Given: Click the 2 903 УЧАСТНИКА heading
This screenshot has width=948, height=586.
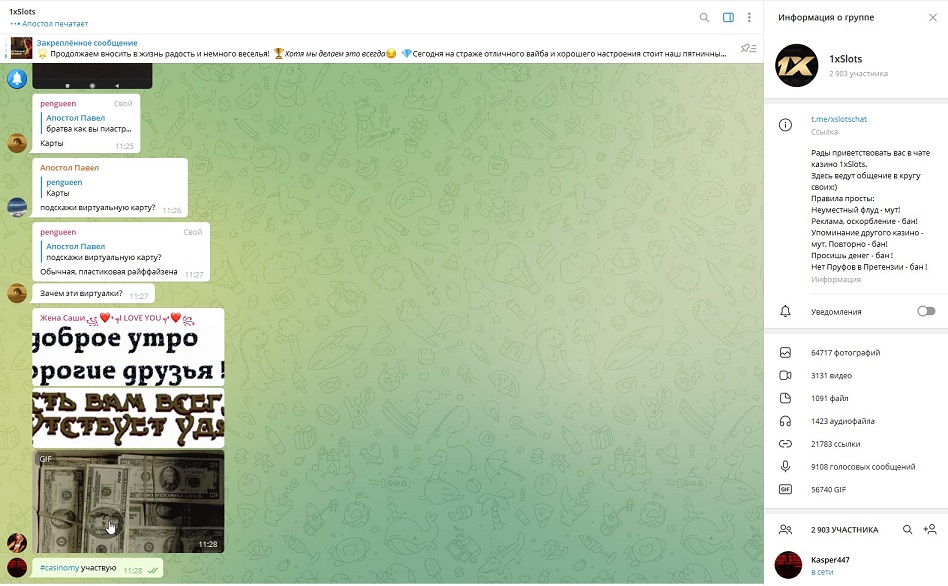Looking at the screenshot, I should 845,530.
